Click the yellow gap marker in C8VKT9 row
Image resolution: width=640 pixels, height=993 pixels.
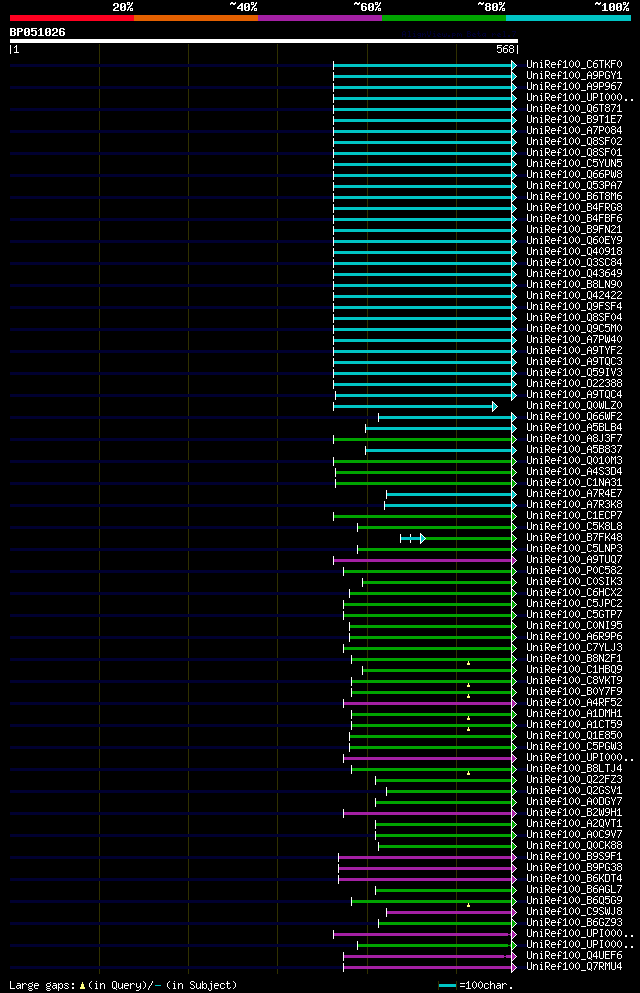(x=468, y=685)
